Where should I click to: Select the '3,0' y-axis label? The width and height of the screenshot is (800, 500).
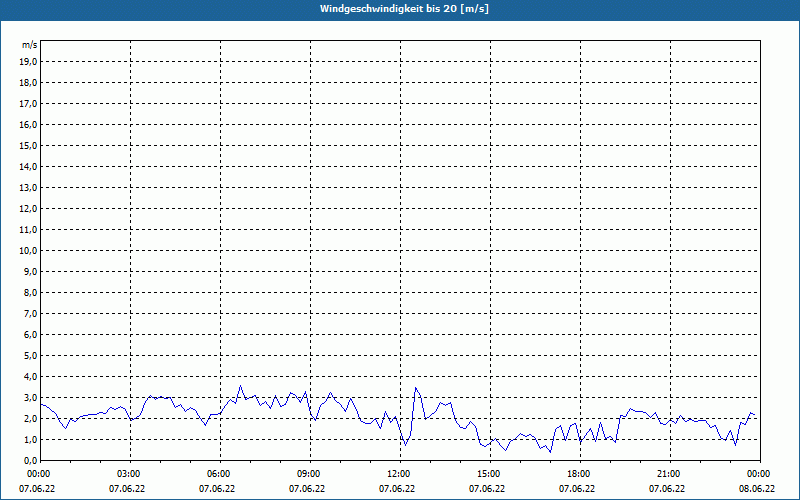30,397
